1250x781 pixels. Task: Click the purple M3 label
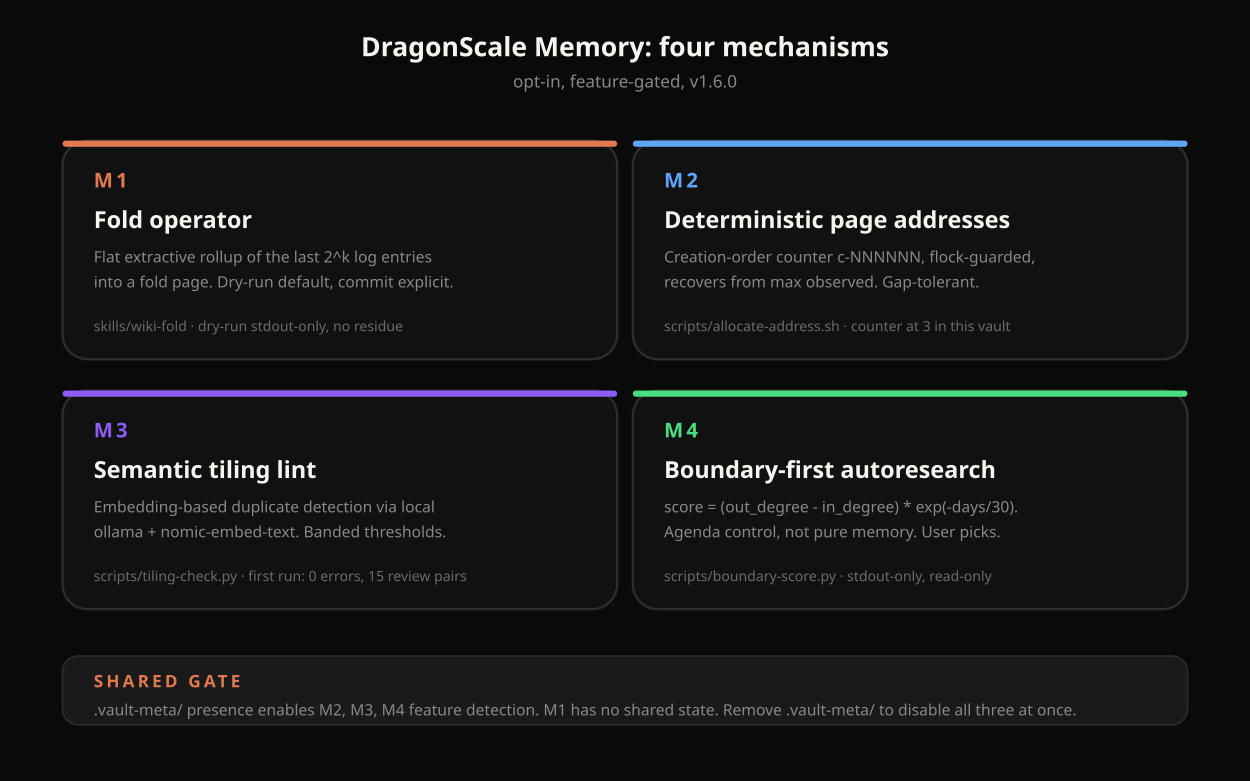click(111, 431)
